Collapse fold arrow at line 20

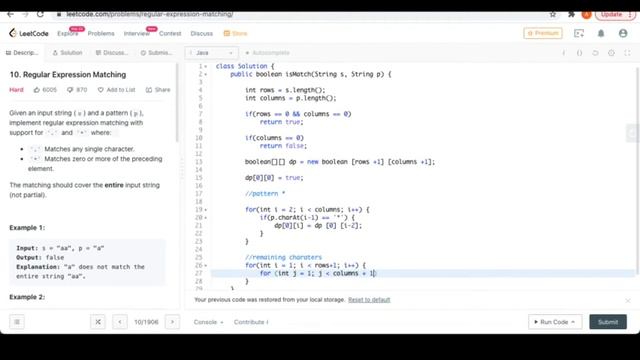click(x=206, y=218)
